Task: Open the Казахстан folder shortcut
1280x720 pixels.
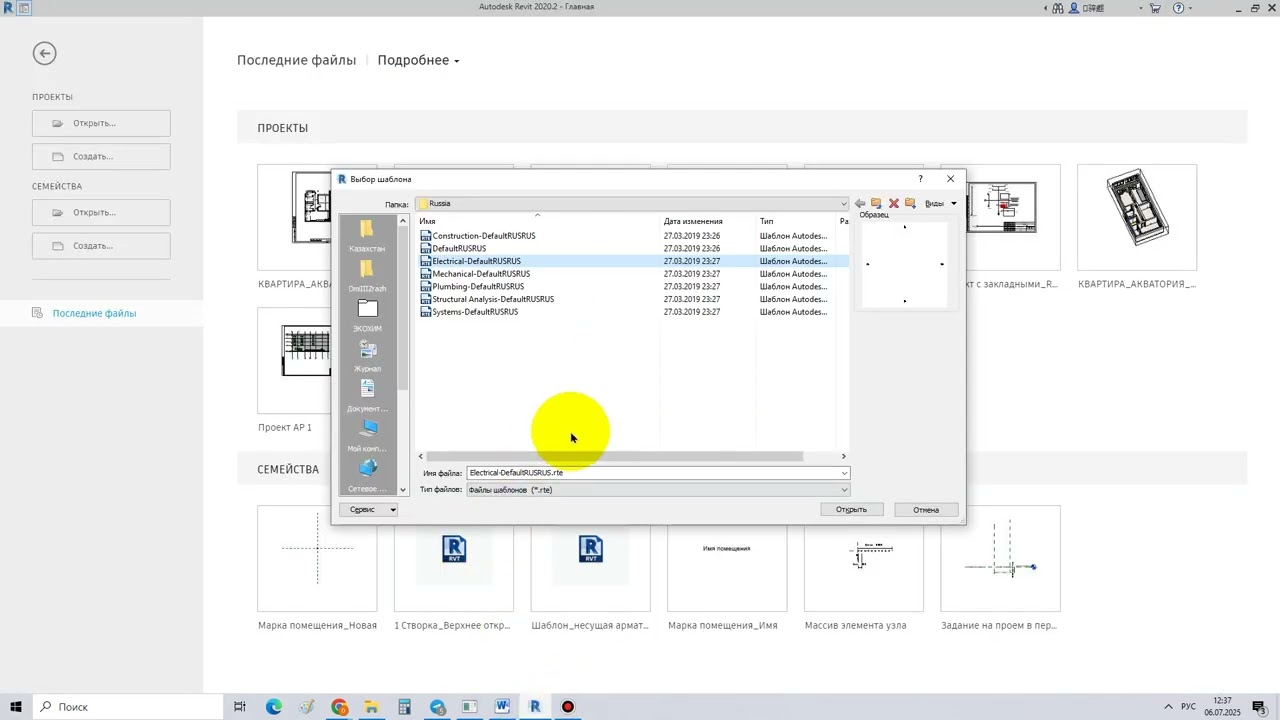Action: click(367, 236)
